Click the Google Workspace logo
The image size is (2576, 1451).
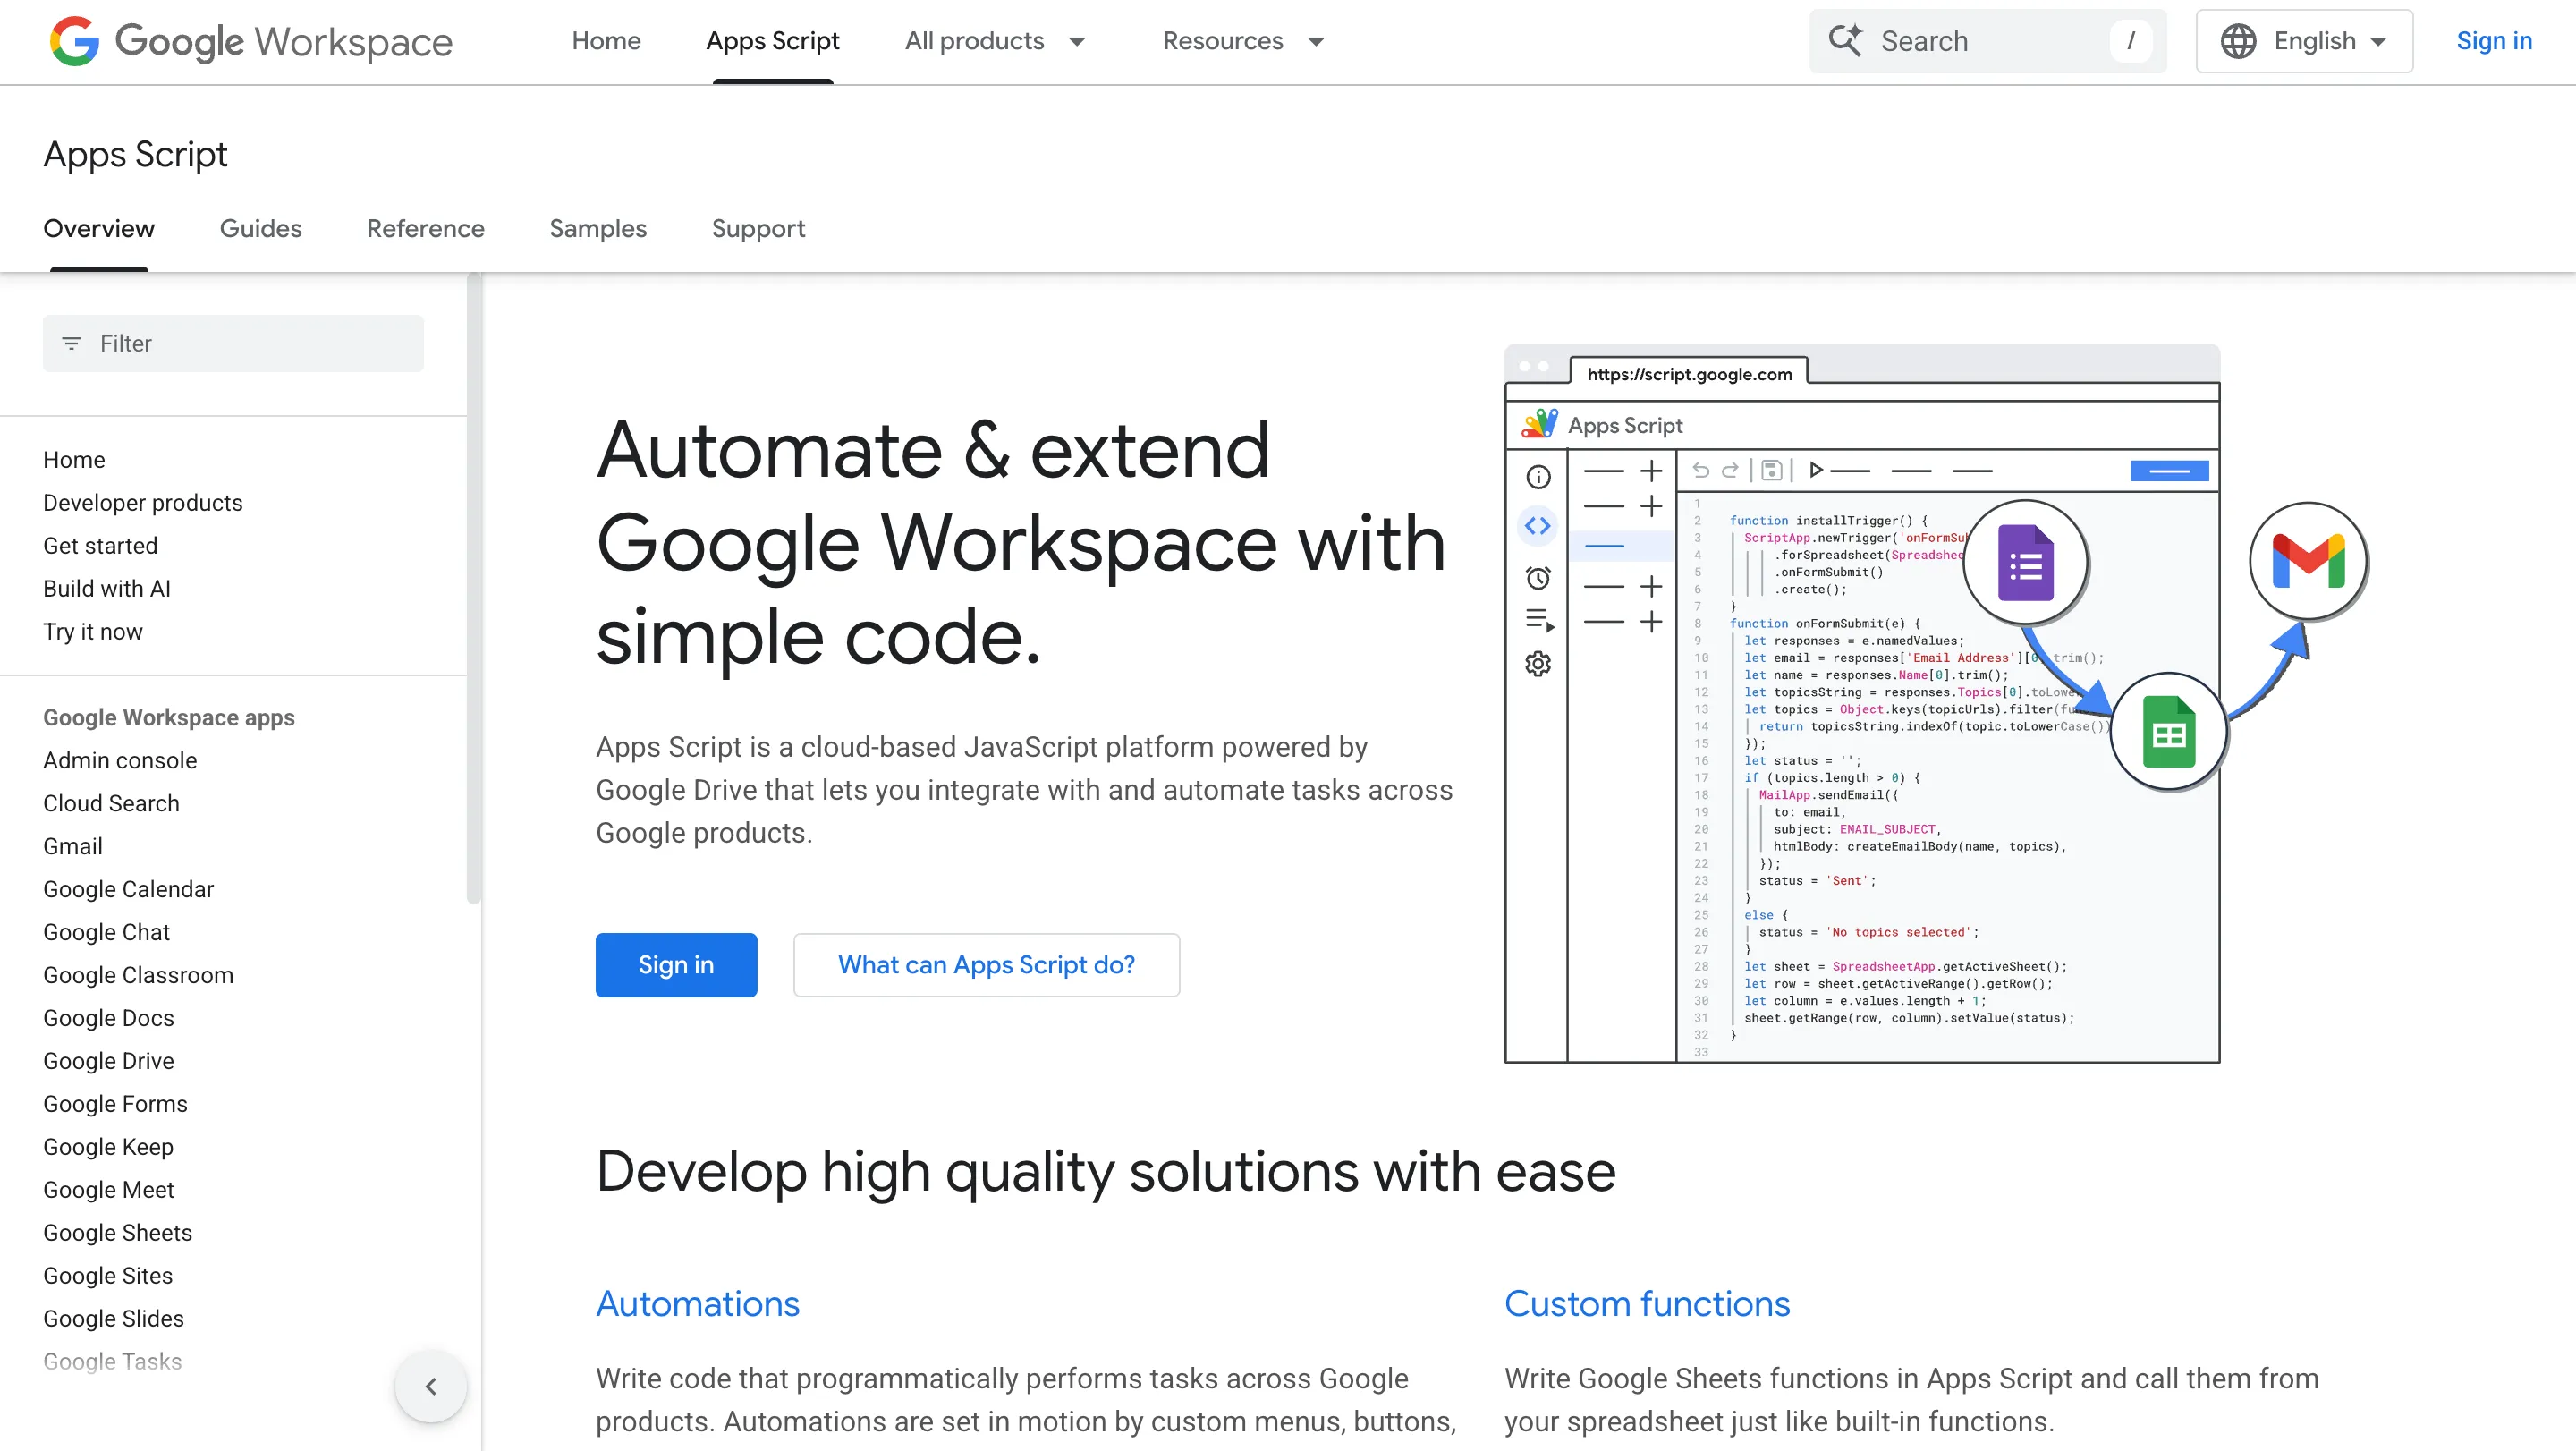tap(251, 41)
